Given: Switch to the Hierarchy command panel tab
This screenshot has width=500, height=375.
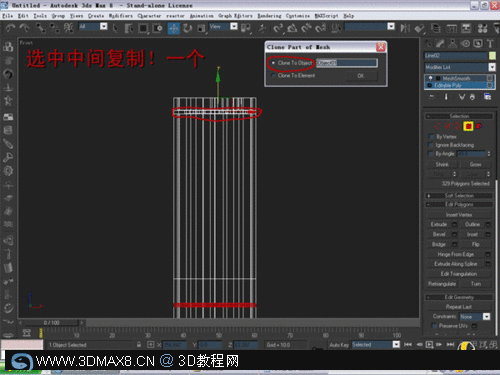Looking at the screenshot, I should coord(453,43).
